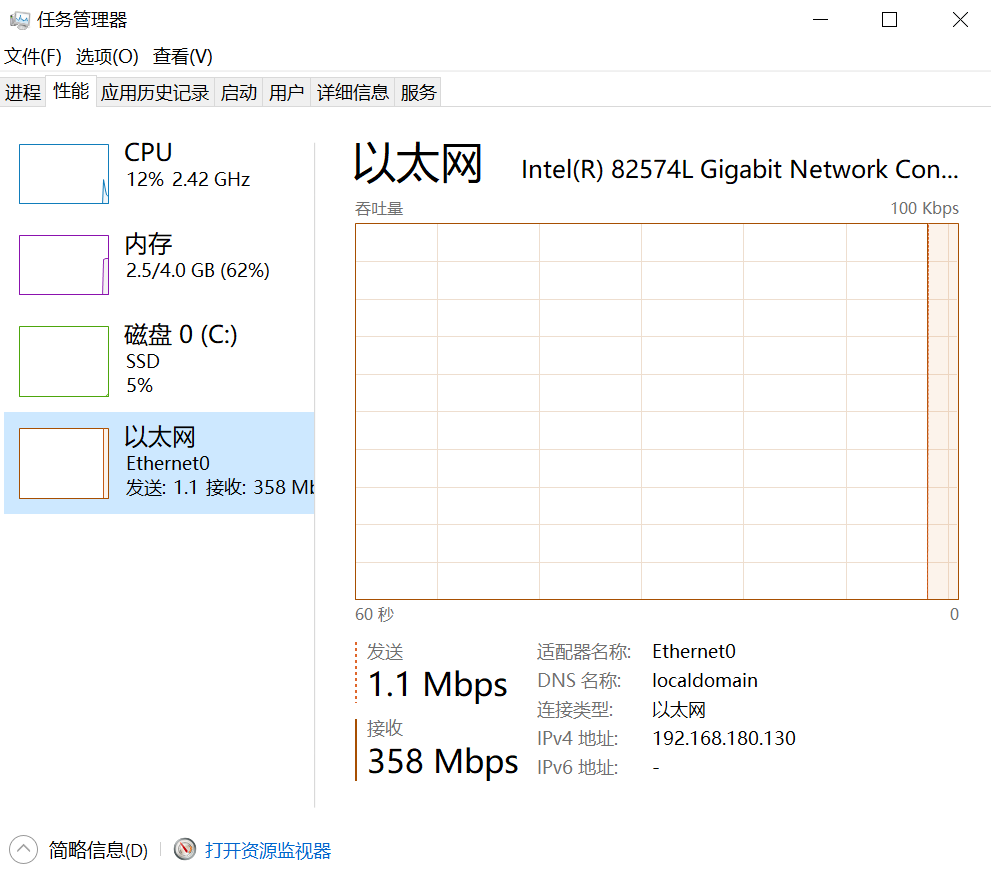
Task: Open the 选项(O) menu
Action: tap(107, 56)
